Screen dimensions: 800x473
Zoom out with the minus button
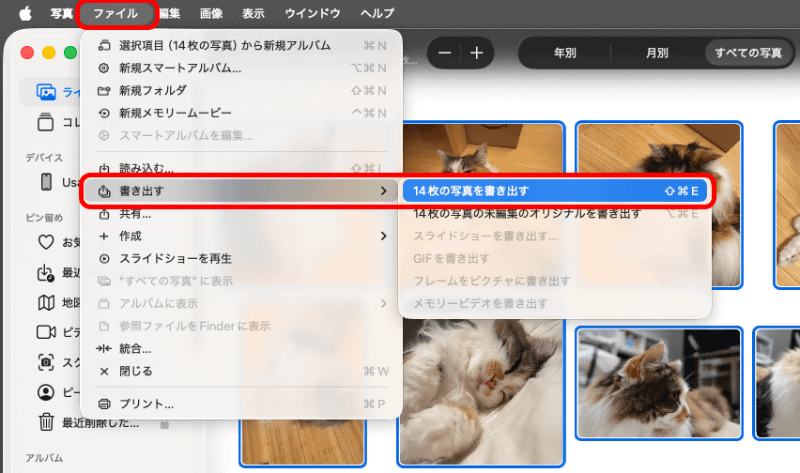click(444, 53)
